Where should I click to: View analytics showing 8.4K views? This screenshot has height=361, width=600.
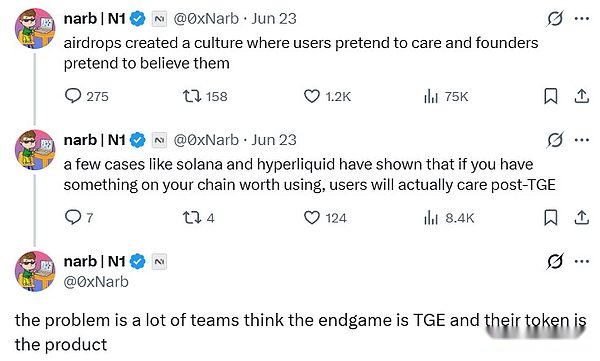tap(430, 217)
